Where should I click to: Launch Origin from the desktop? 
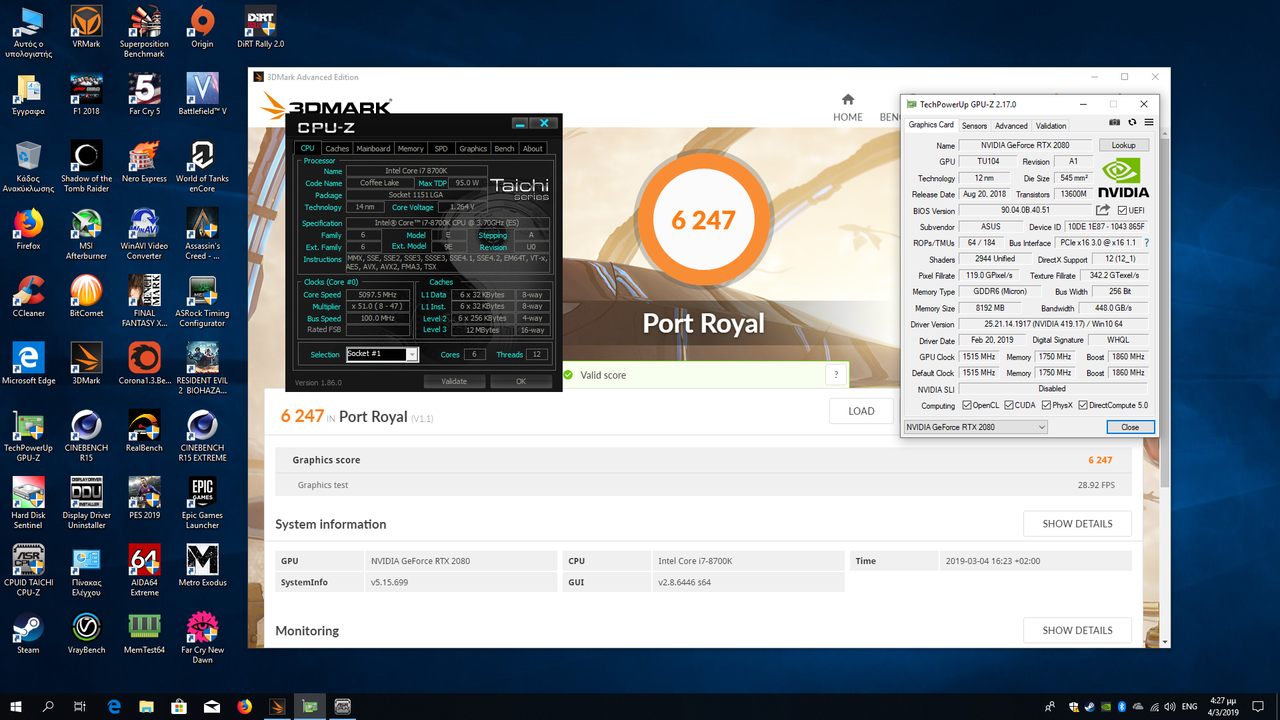coord(202,27)
